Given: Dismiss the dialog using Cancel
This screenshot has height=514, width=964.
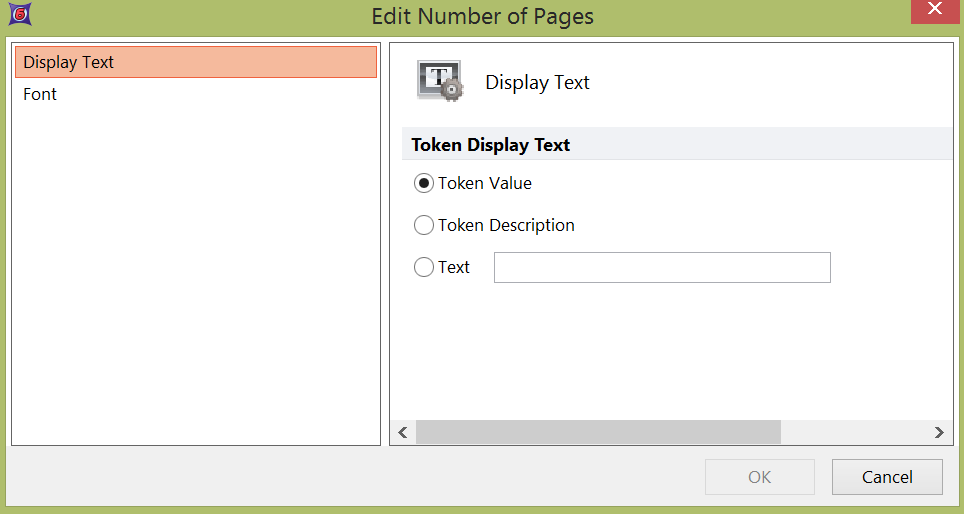Looking at the screenshot, I should 886,477.
